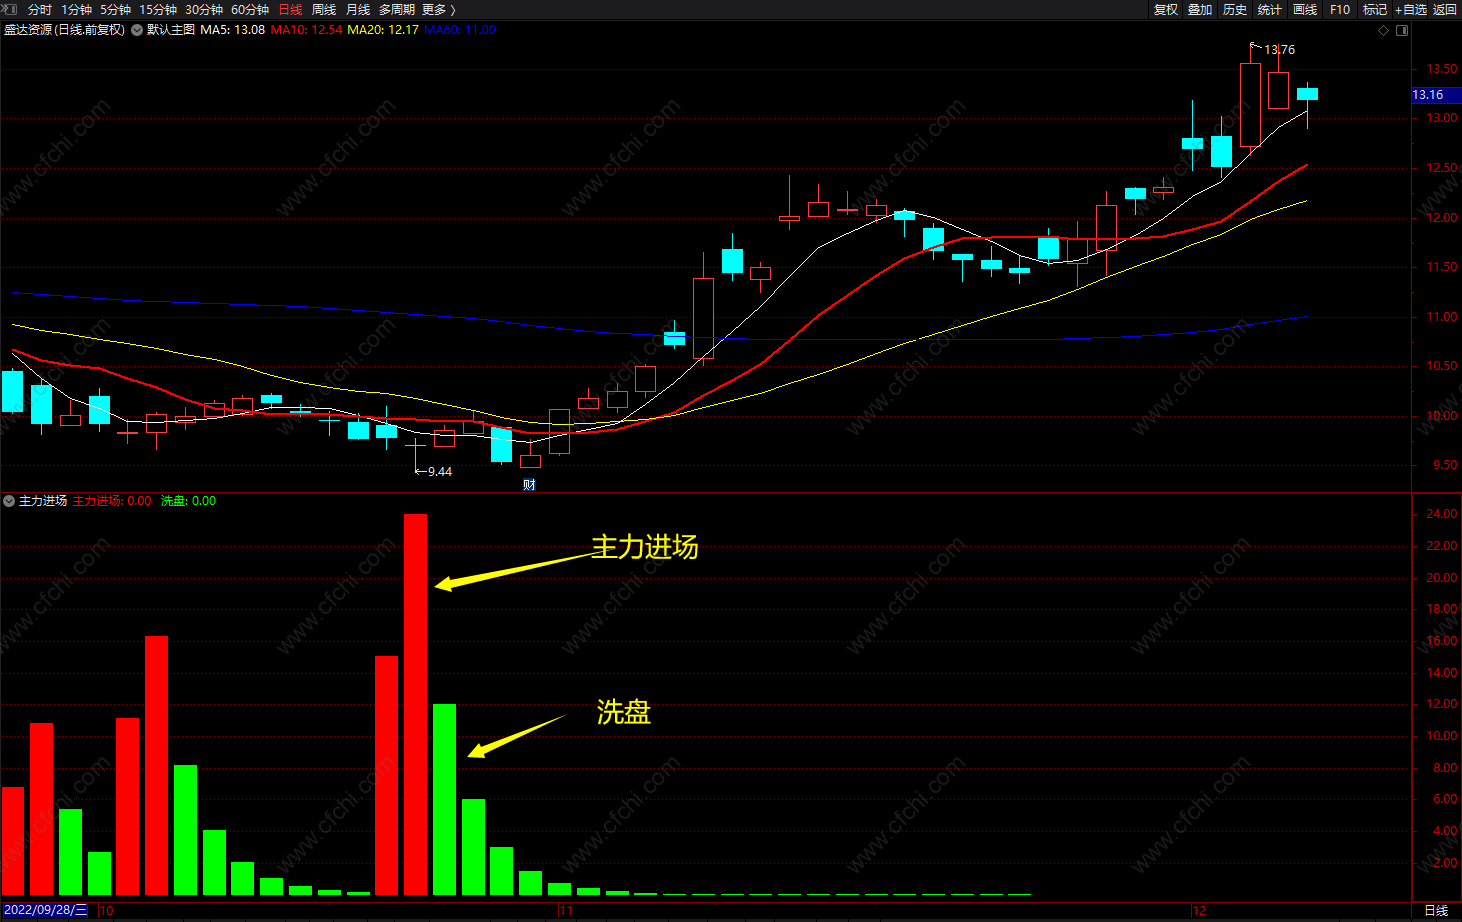
Task: Click the tallest red 主力进场 histogram bar
Action: [415, 704]
